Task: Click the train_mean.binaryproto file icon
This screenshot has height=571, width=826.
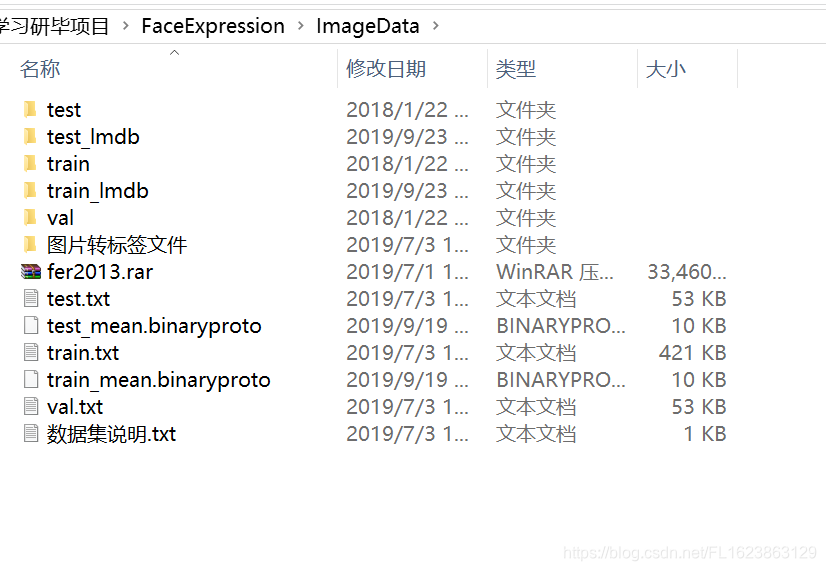Action: (x=31, y=380)
